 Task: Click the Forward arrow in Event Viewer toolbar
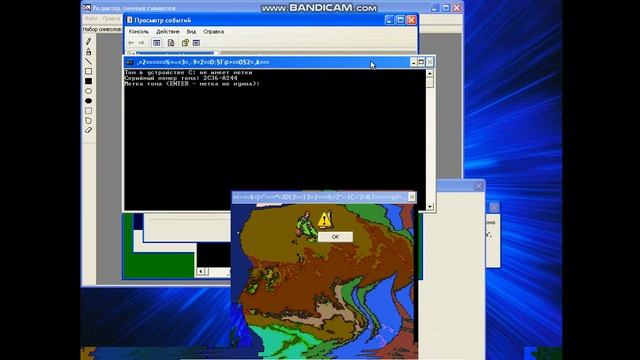tap(141, 43)
